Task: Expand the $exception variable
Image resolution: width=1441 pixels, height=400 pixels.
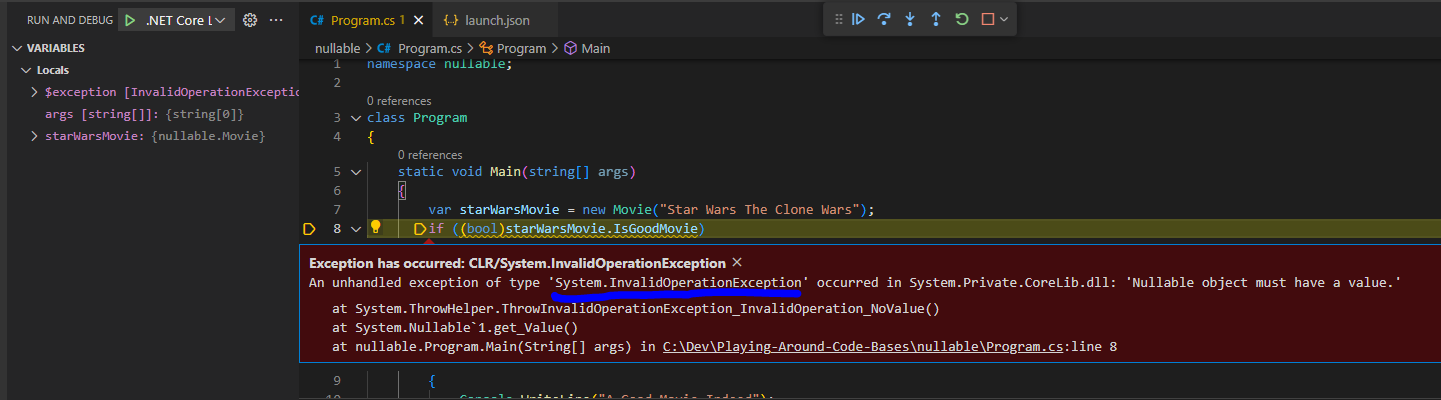Action: pyautogui.click(x=36, y=92)
